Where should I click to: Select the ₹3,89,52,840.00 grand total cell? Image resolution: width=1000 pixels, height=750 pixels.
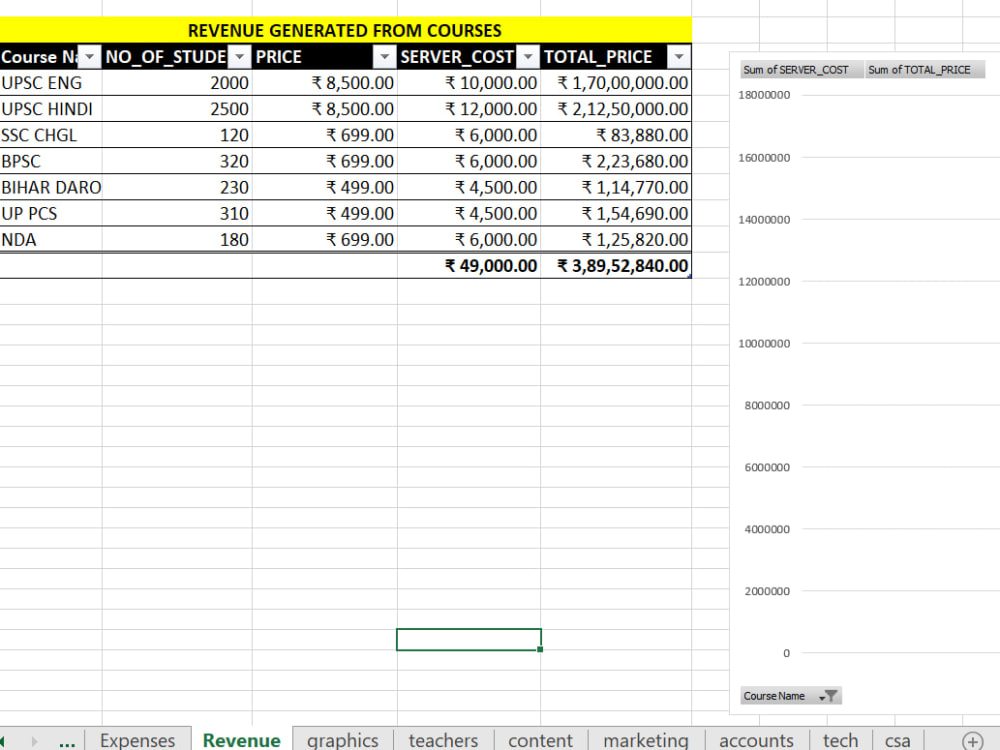[x=620, y=265]
